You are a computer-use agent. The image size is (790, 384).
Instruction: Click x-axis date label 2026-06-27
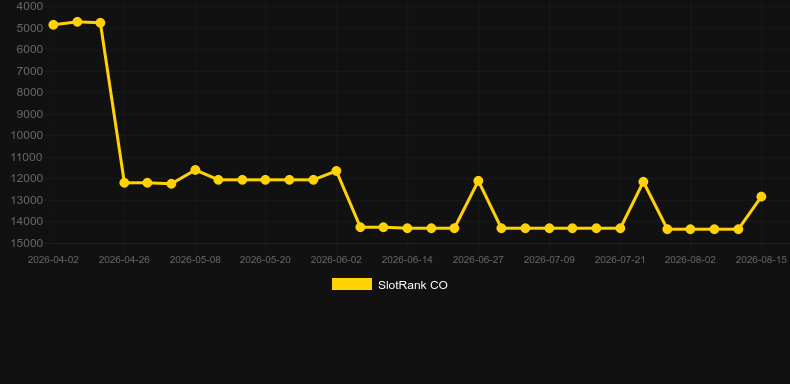pyautogui.click(x=478, y=260)
